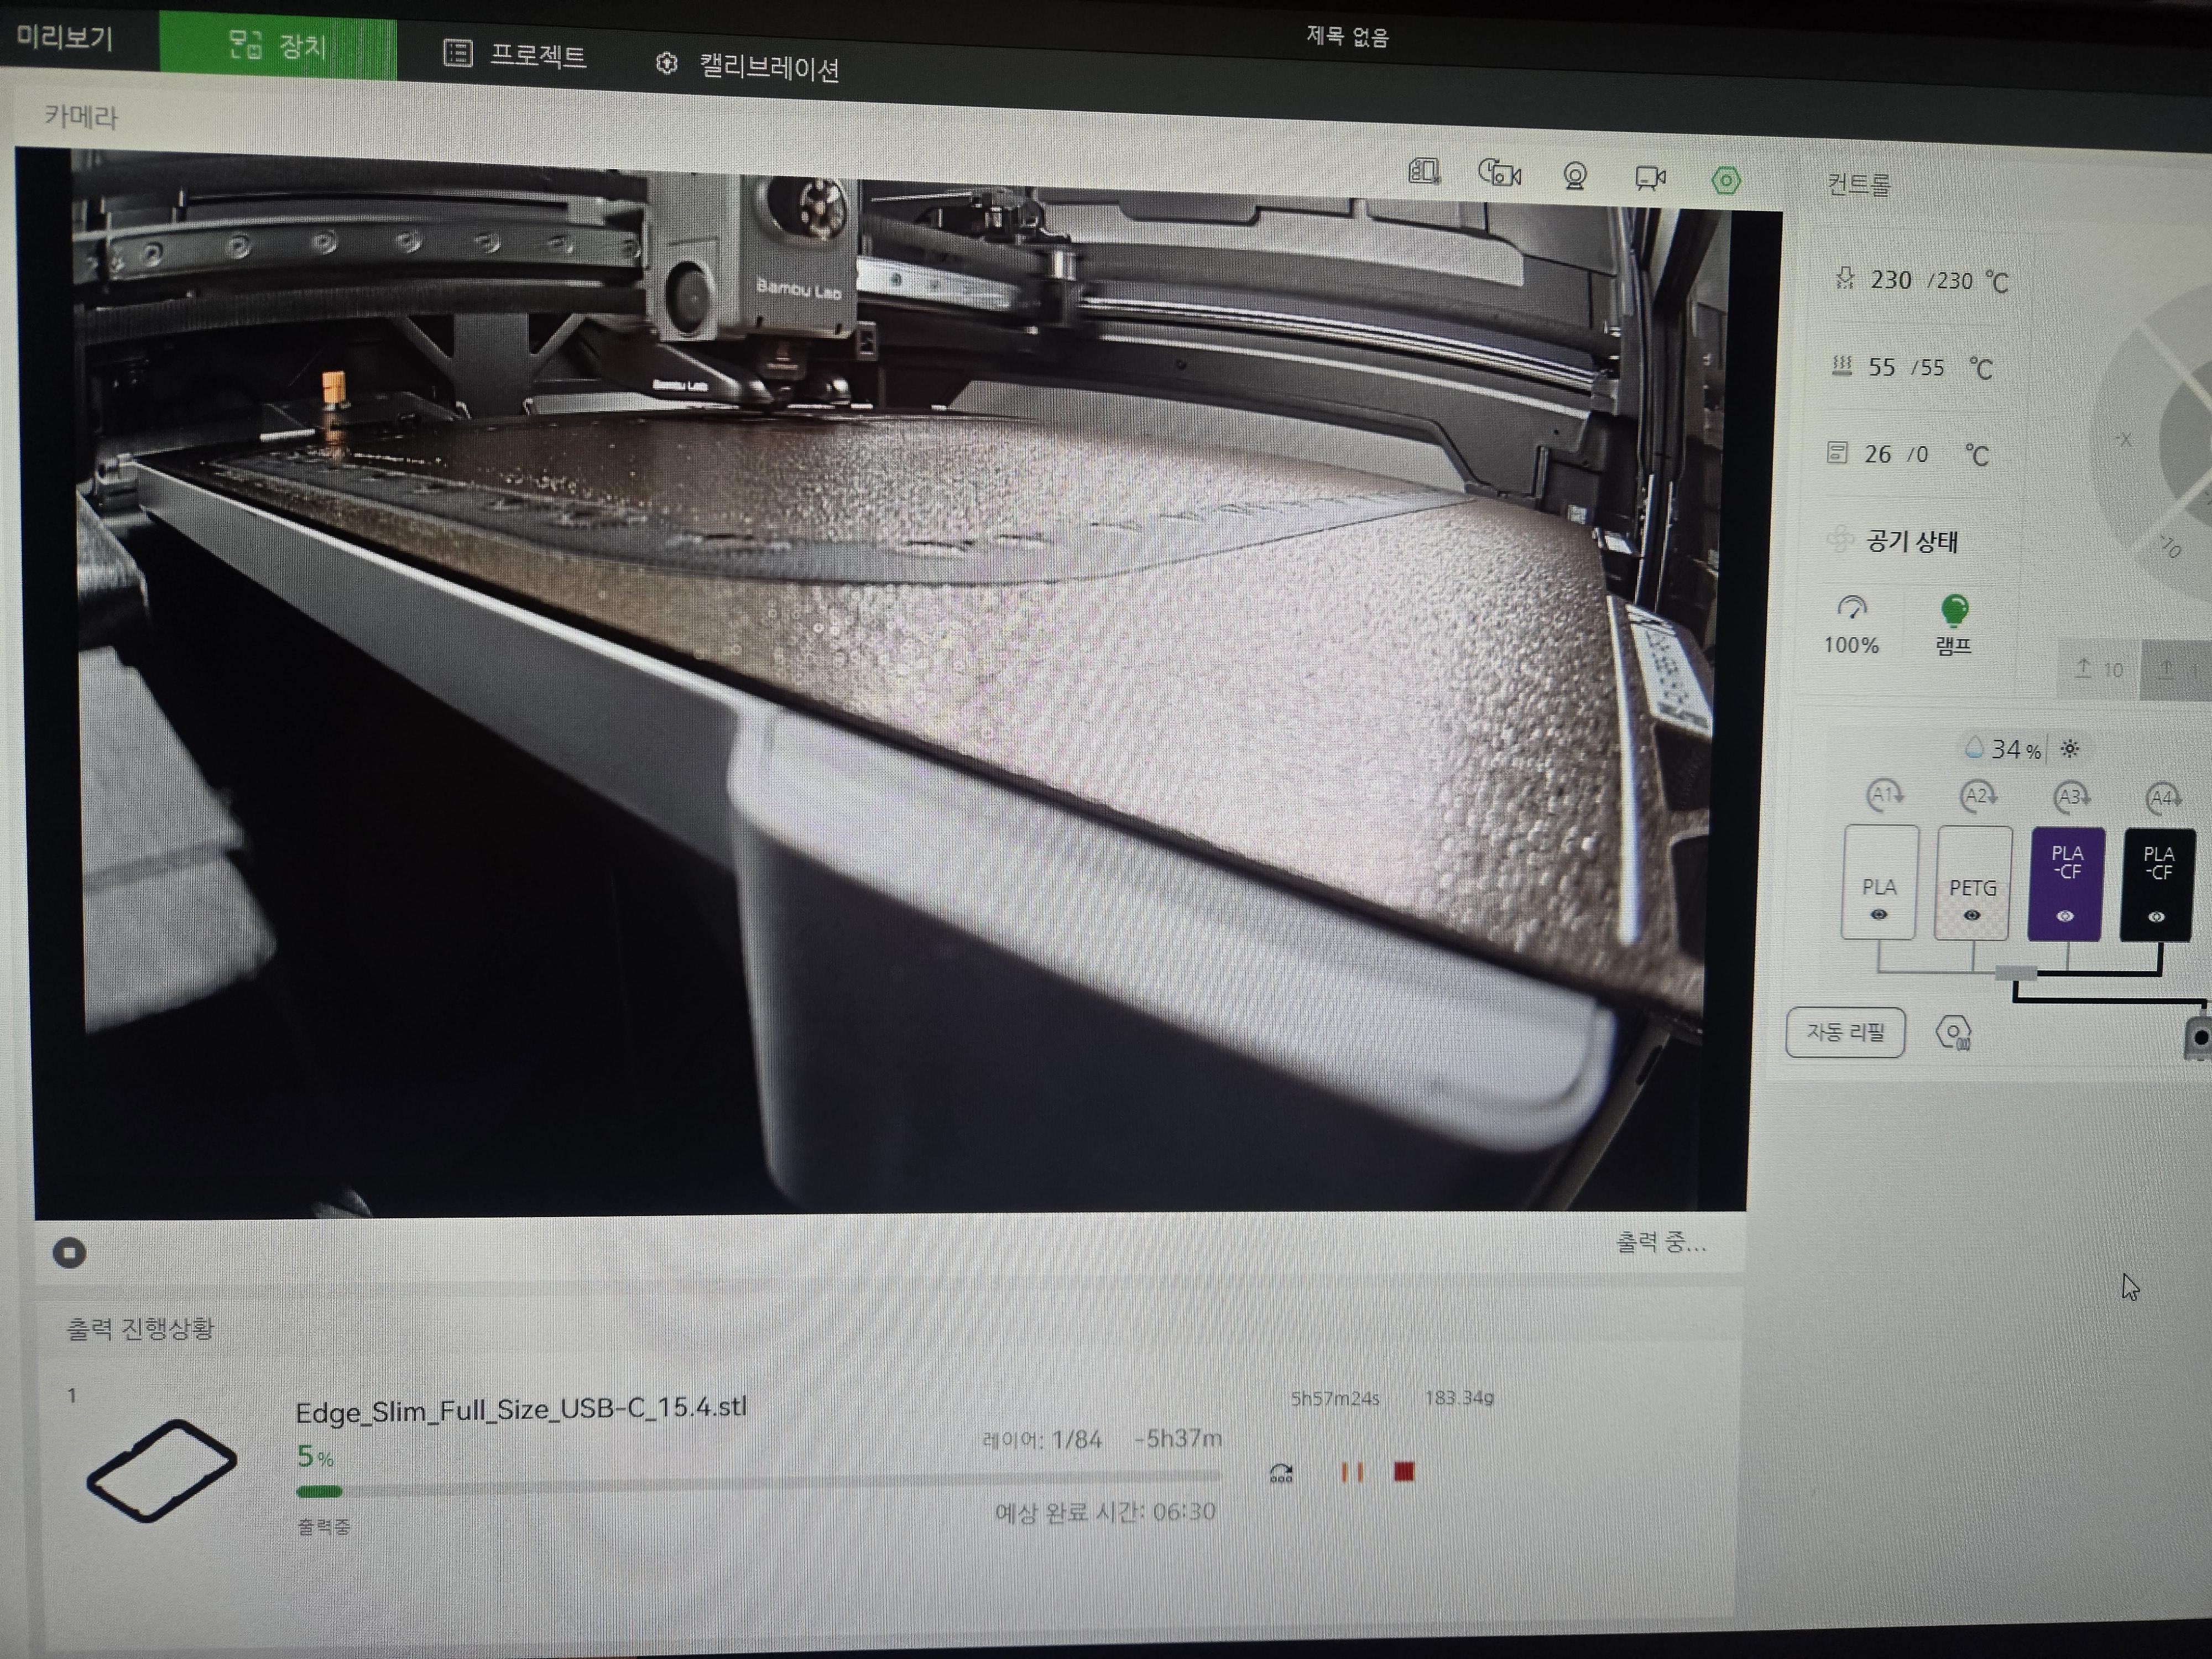The height and width of the screenshot is (1659, 2212).
Task: Stop the camera stream with round button
Action: click(x=69, y=1252)
